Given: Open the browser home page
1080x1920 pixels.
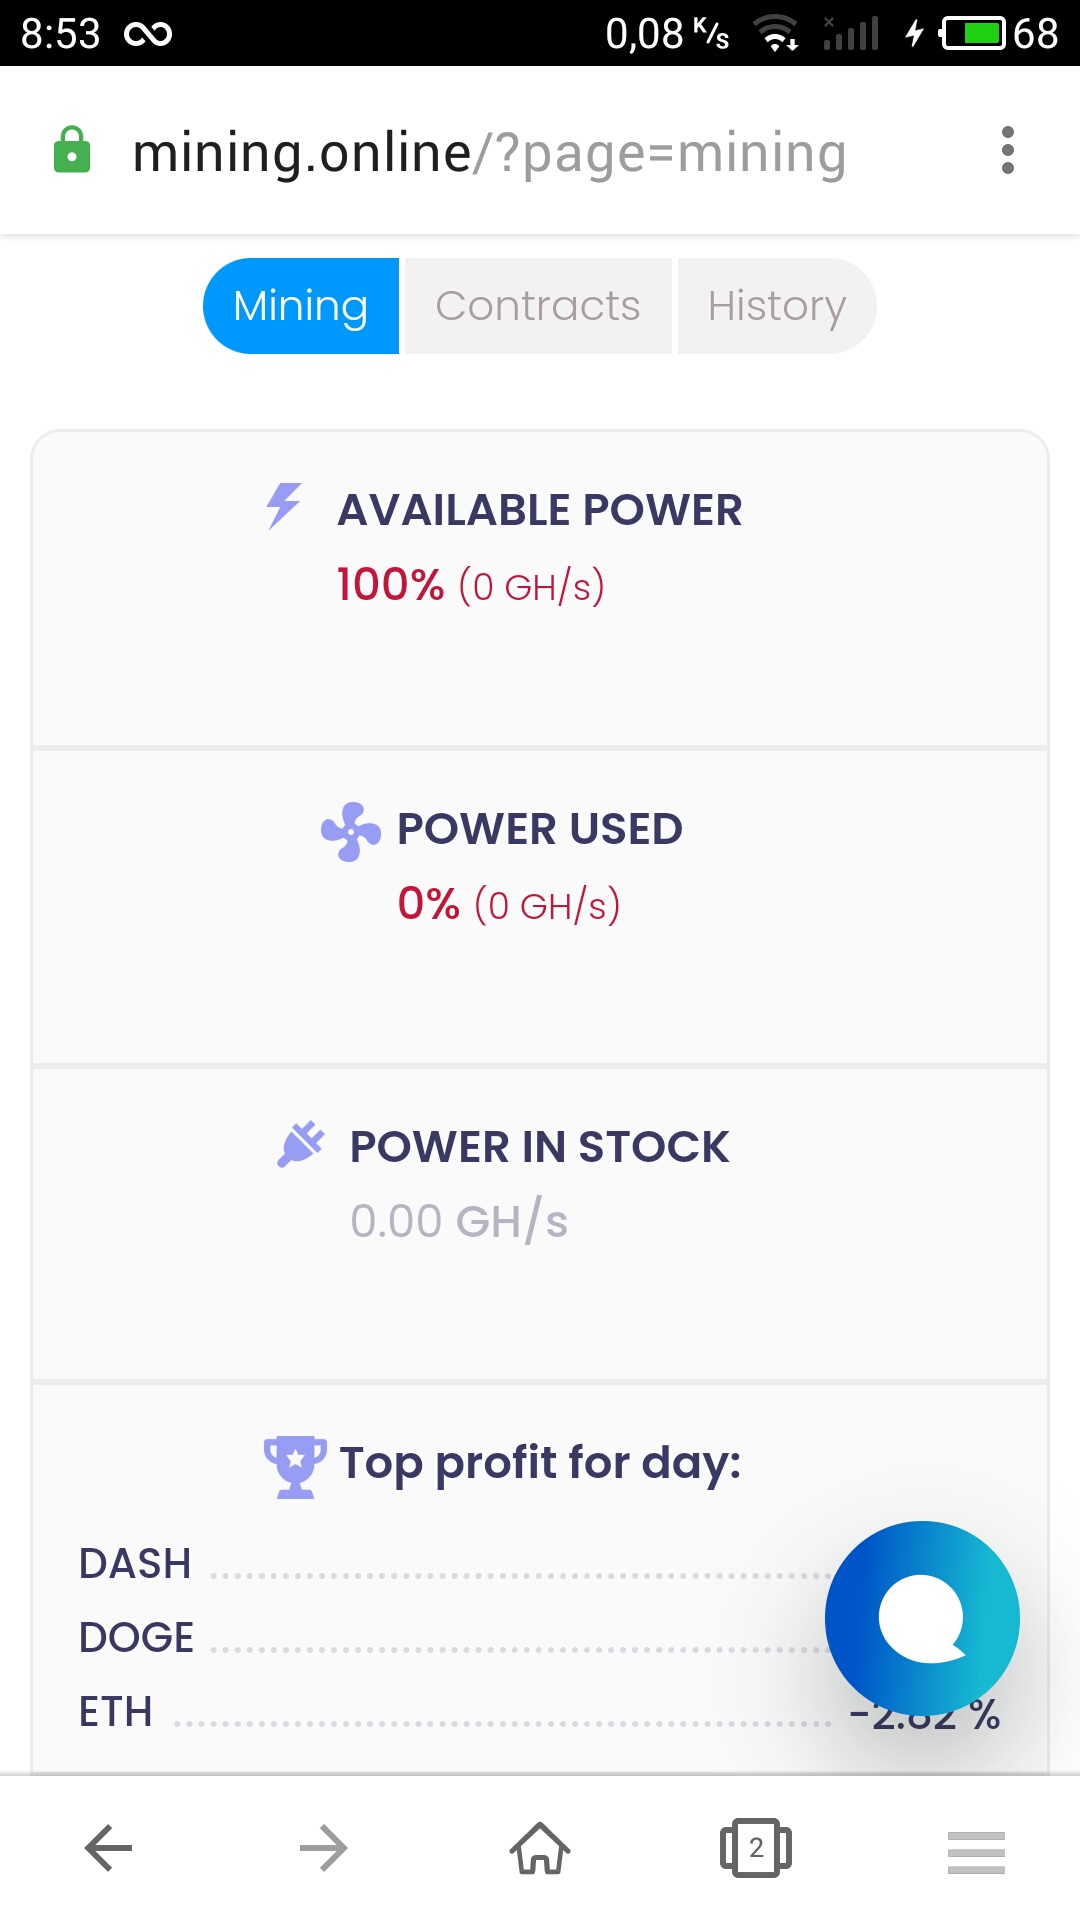Looking at the screenshot, I should pos(540,1848).
